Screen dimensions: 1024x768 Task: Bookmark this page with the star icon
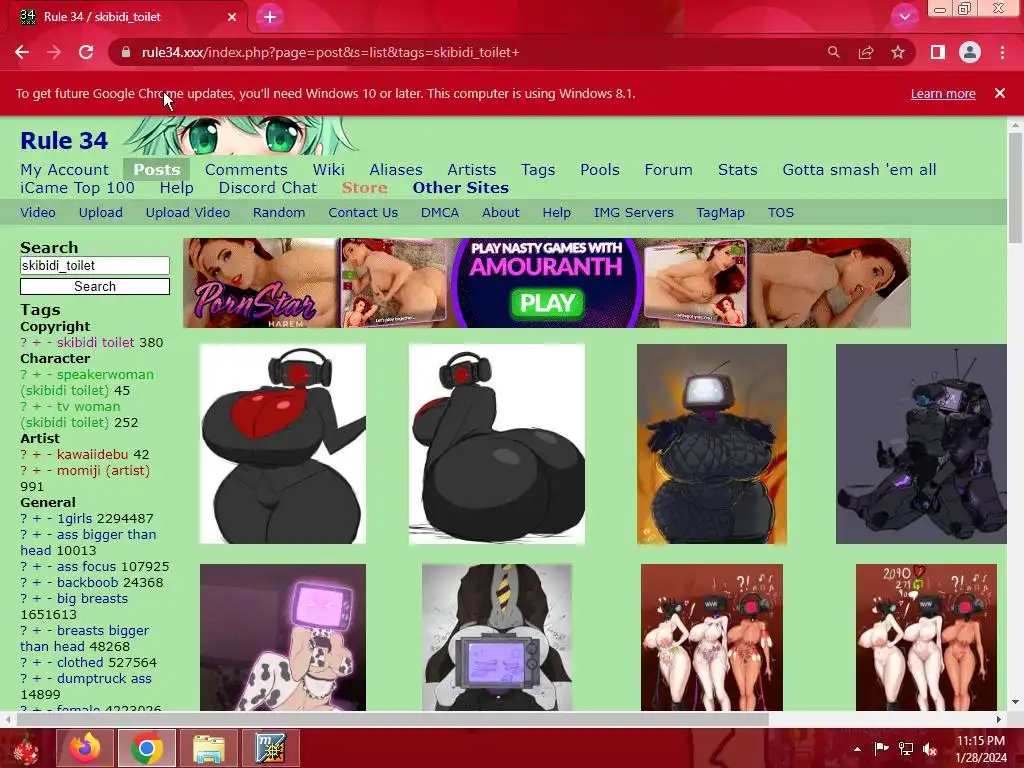(898, 52)
